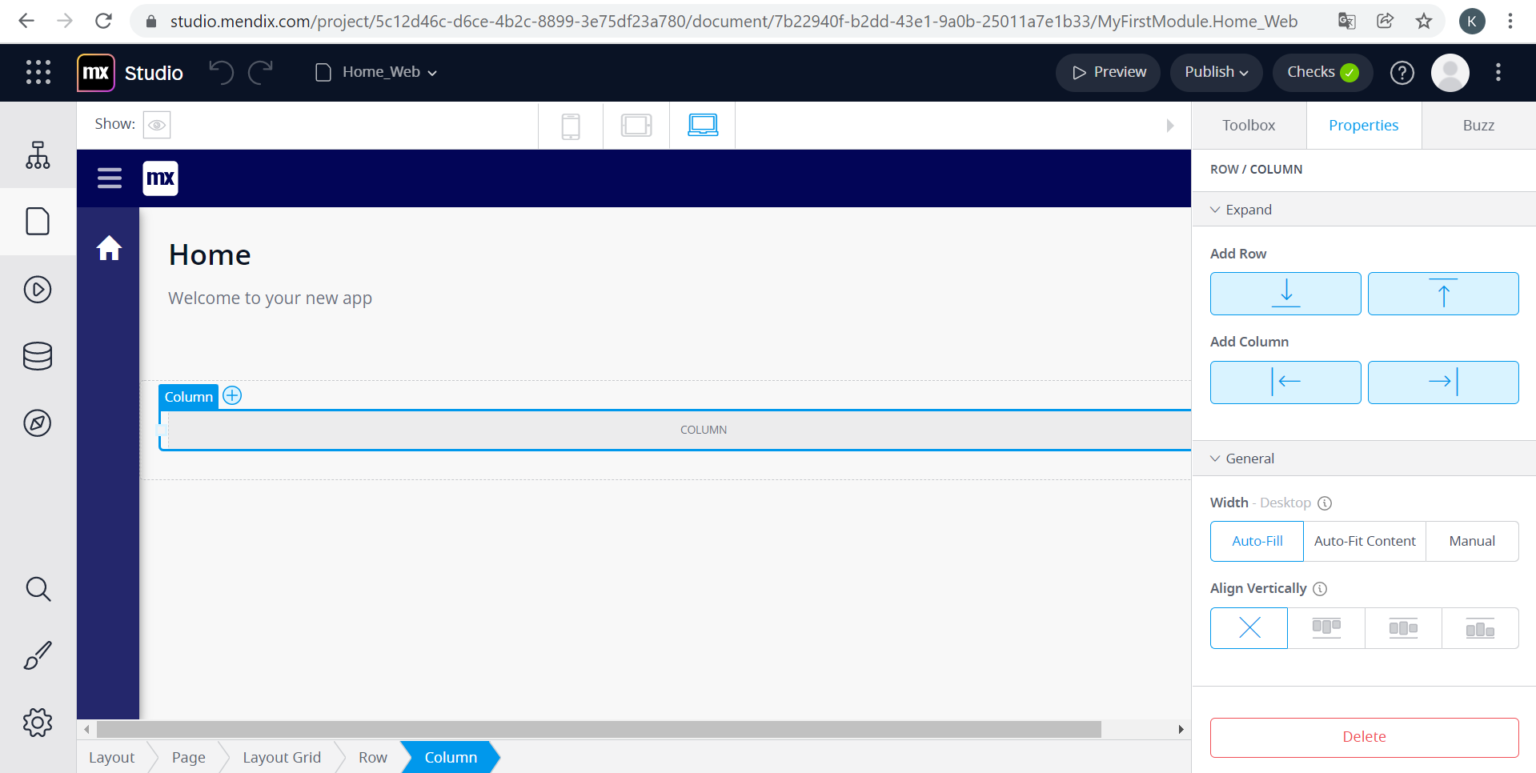Switch to phone preview mode
Viewport: 1536px width, 773px height.
570,125
